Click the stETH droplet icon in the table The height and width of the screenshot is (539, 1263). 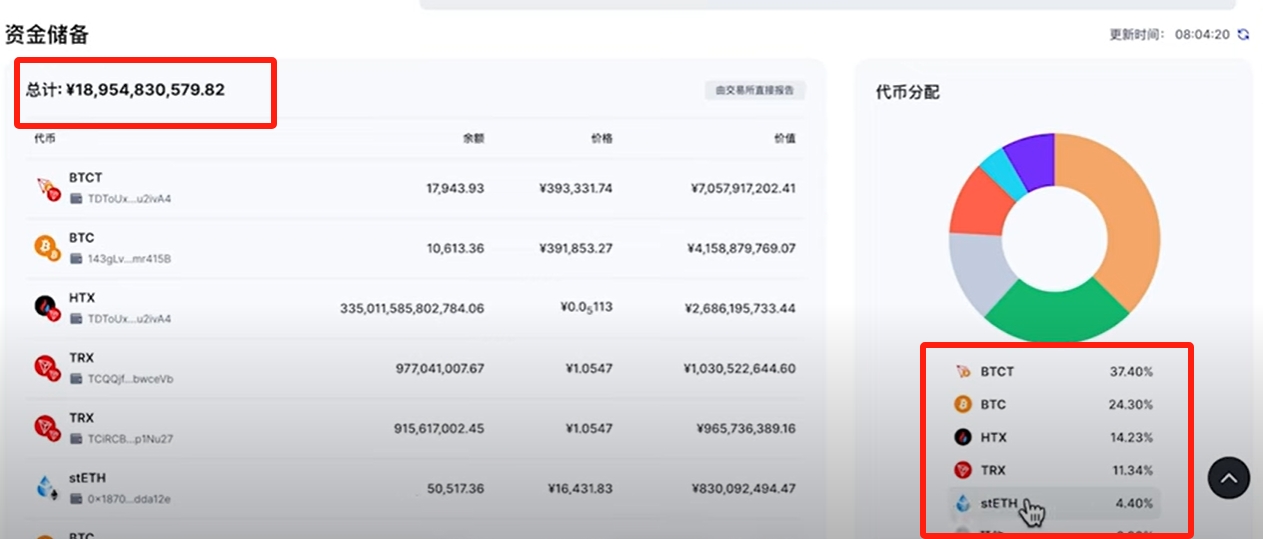[x=48, y=487]
